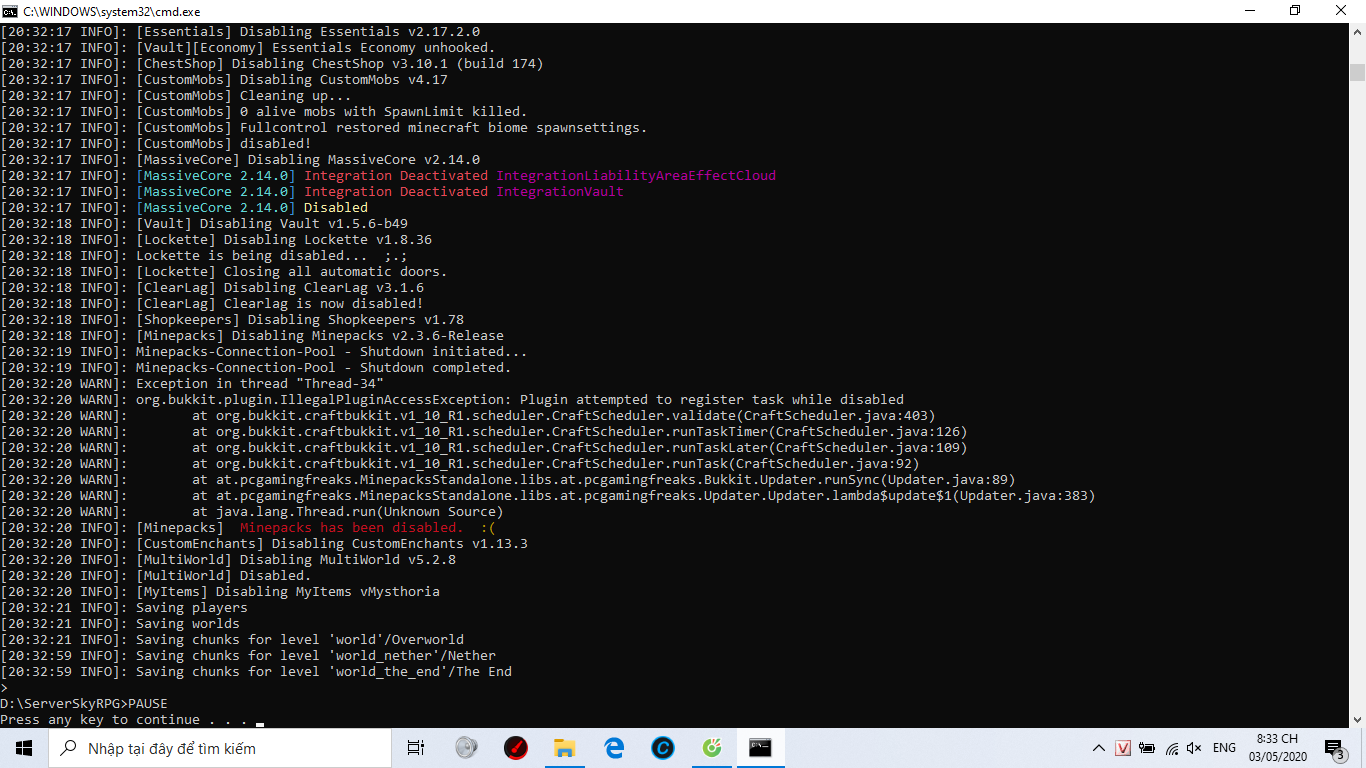This screenshot has width=1366, height=768.
Task: Click 'Disabling MyItems vMysthoria' line
Action: tap(220, 591)
